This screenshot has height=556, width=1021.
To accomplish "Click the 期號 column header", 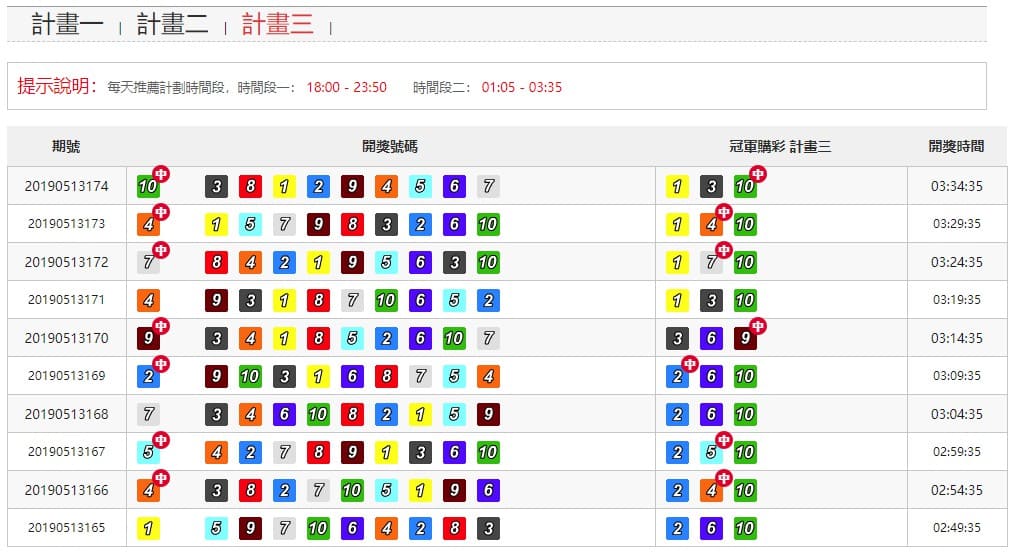I will click(x=66, y=146).
